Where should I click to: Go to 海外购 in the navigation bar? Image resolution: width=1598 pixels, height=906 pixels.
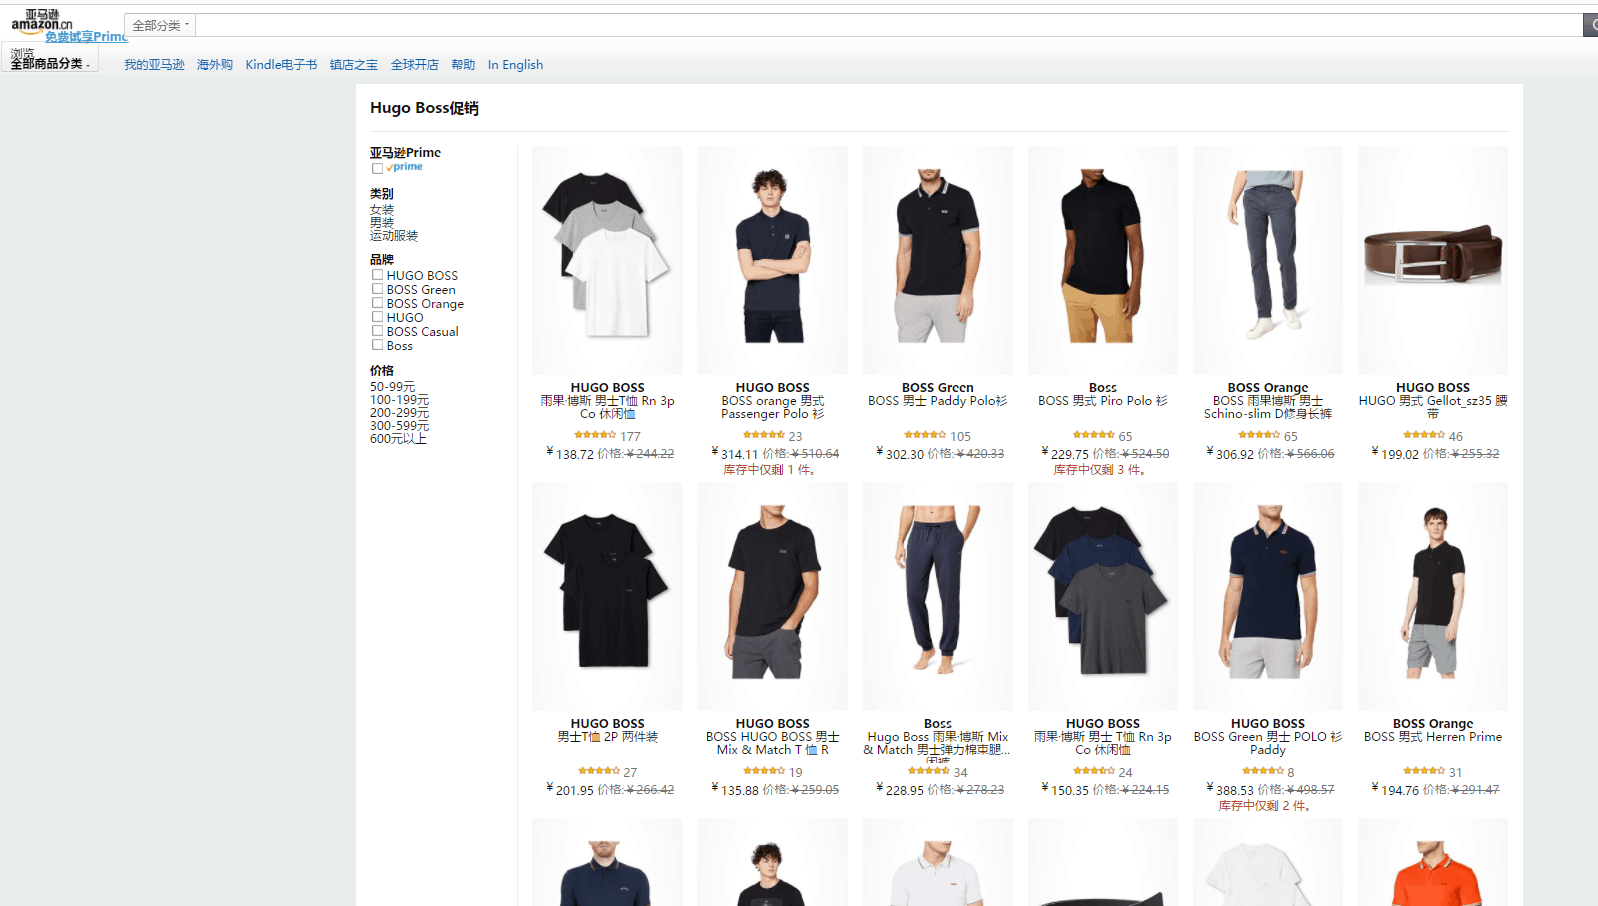click(x=215, y=65)
